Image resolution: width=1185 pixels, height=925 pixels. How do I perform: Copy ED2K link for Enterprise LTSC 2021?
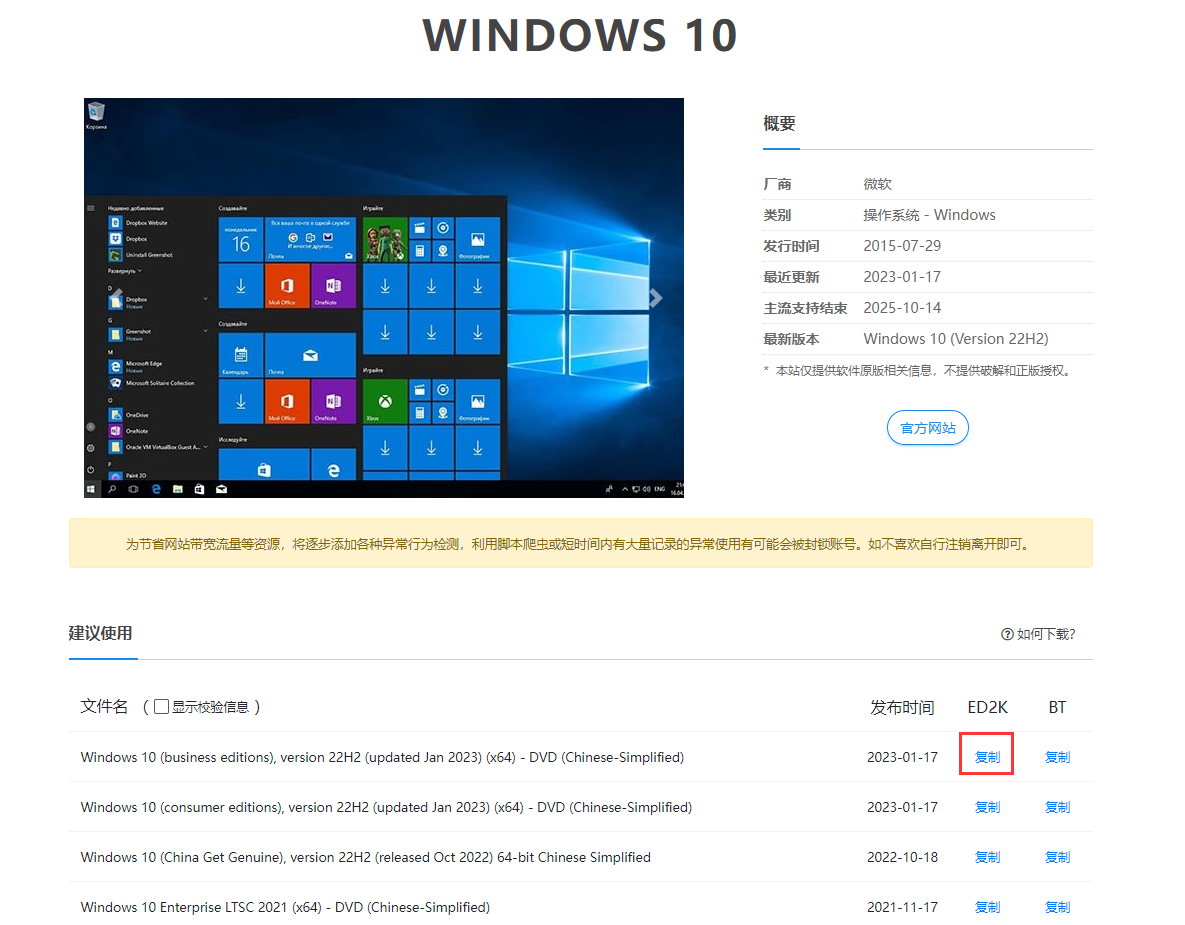tap(987, 907)
